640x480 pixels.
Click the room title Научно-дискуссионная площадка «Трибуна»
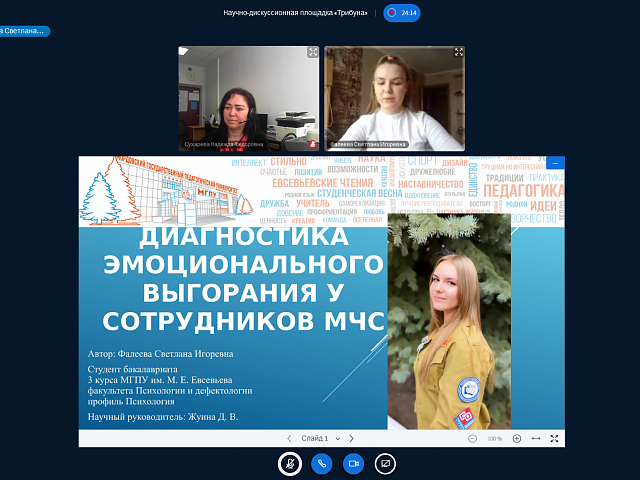(296, 13)
